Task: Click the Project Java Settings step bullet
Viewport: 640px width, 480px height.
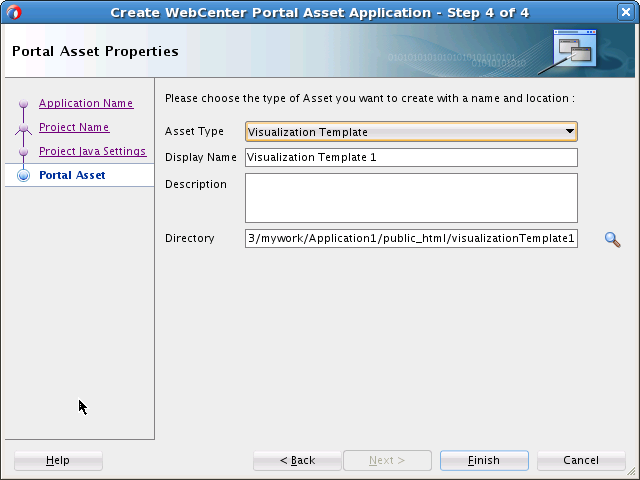Action: click(x=23, y=151)
